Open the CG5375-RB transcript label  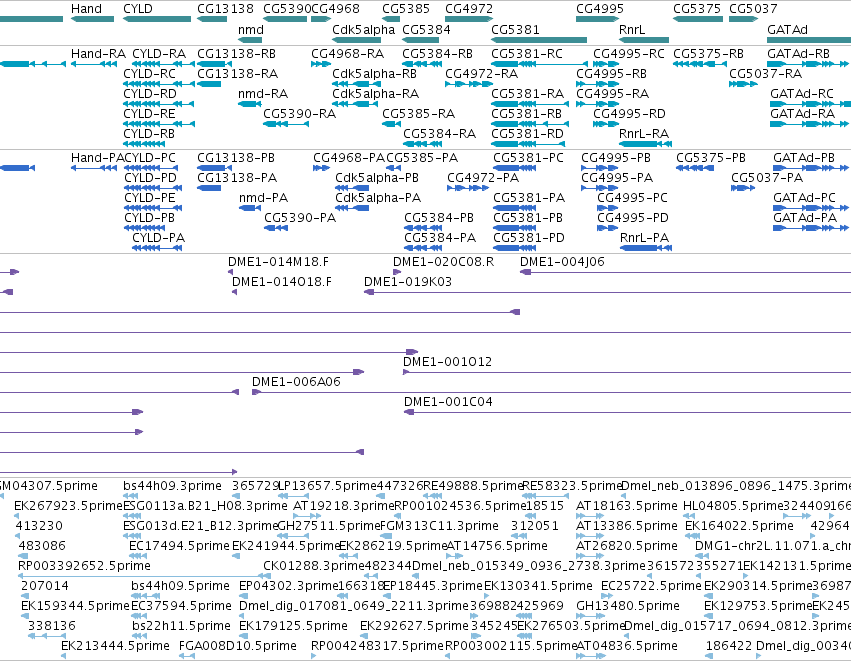(x=708, y=54)
